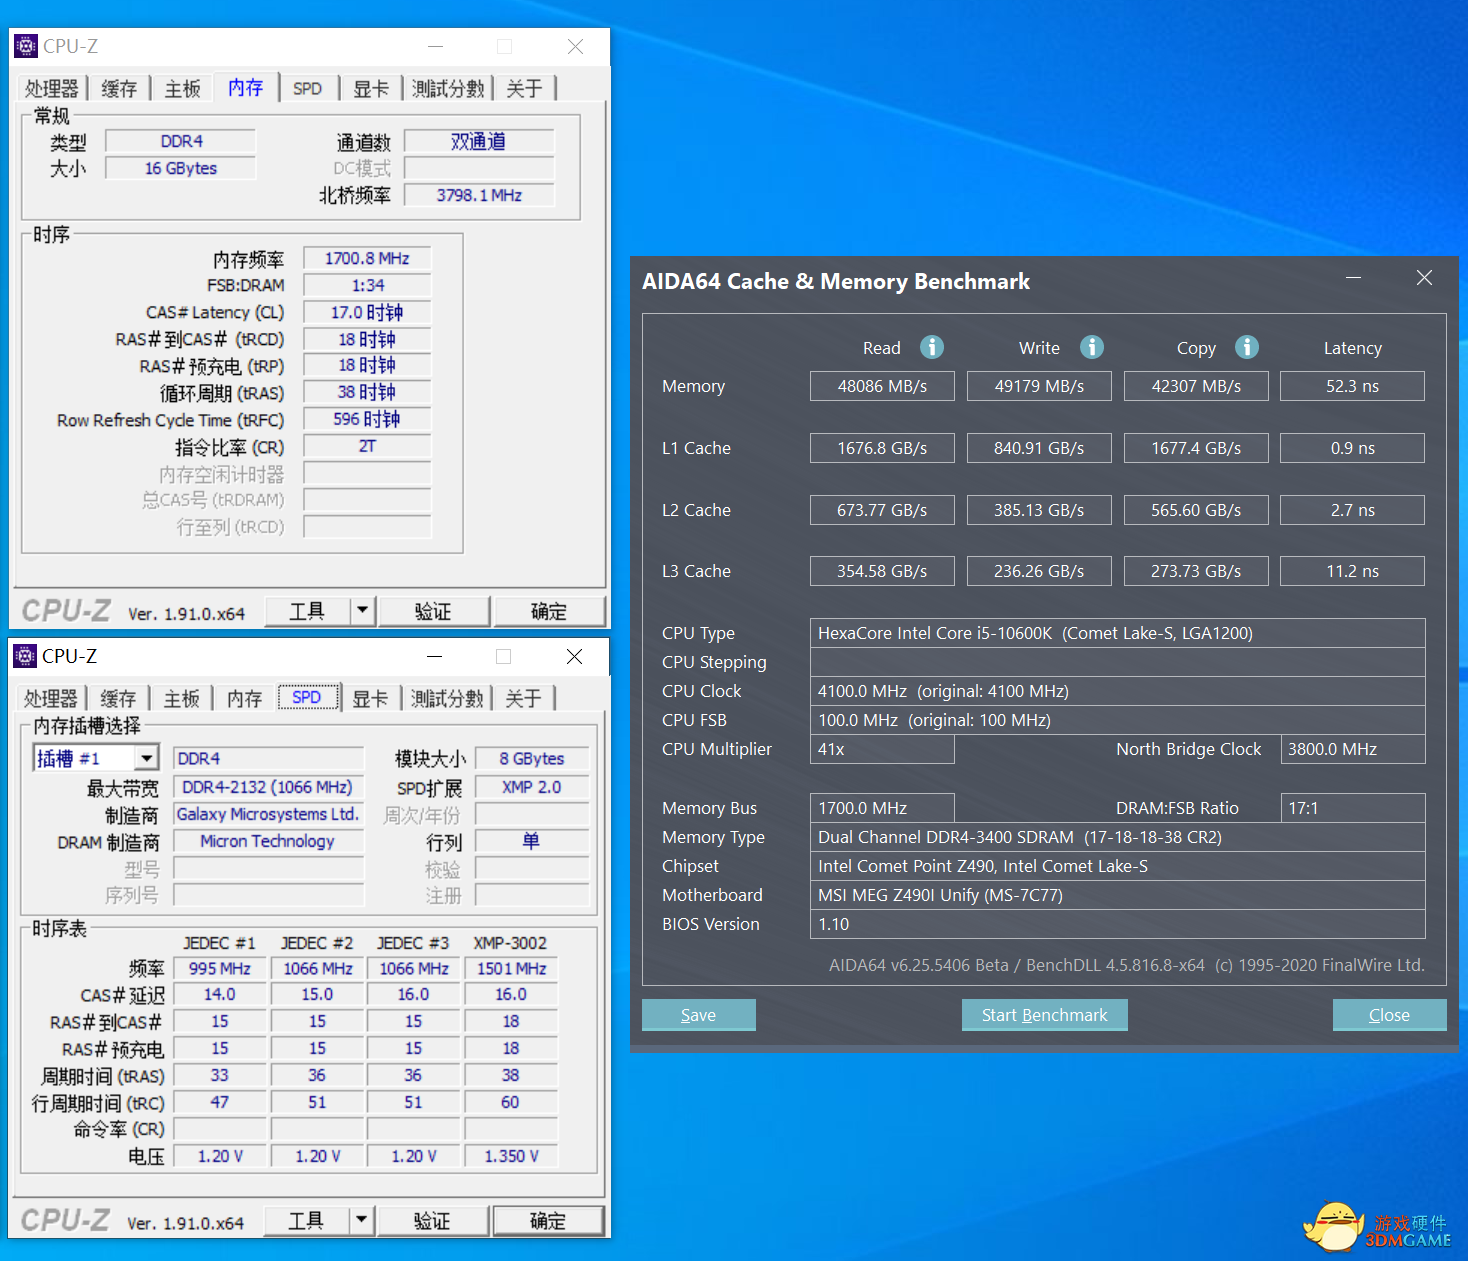
Task: Open 显卡 tab in the top CPU-Z window
Action: click(370, 89)
